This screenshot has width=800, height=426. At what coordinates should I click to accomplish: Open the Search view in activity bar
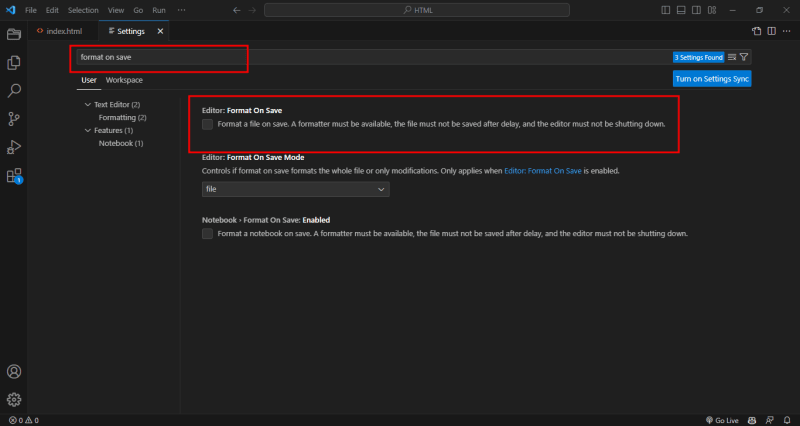pos(14,91)
